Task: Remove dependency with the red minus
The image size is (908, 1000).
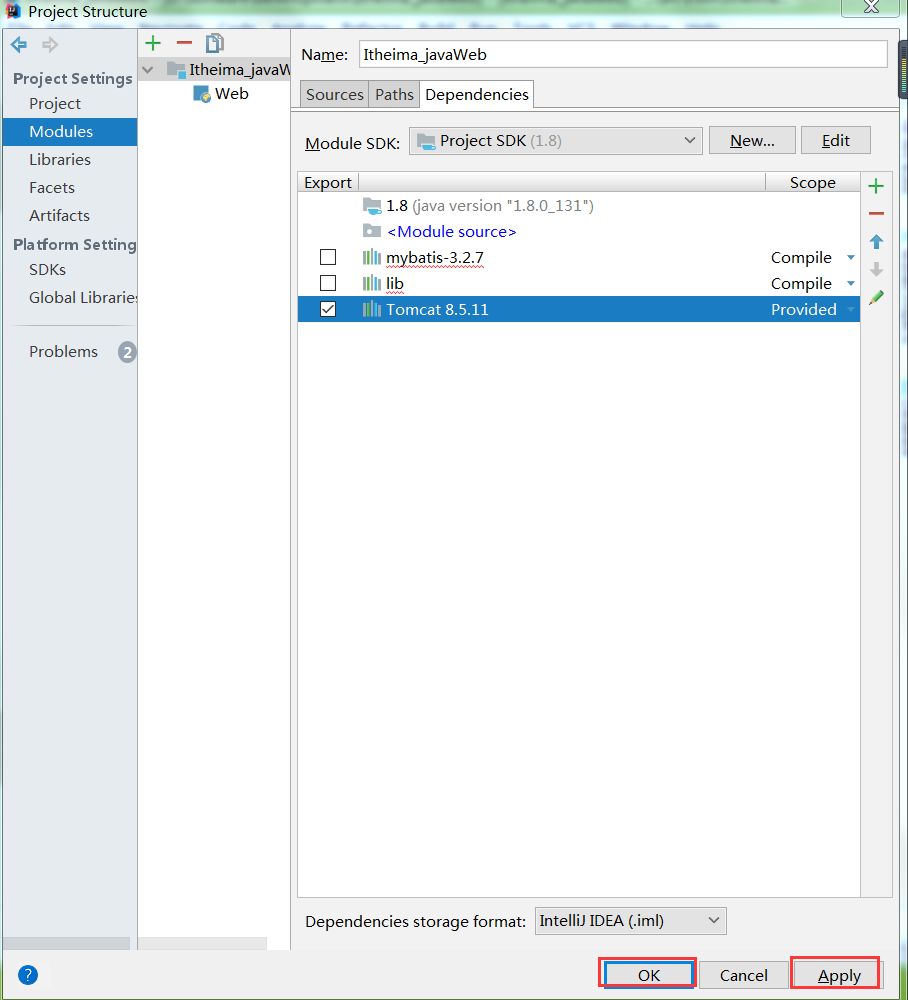Action: [876, 214]
